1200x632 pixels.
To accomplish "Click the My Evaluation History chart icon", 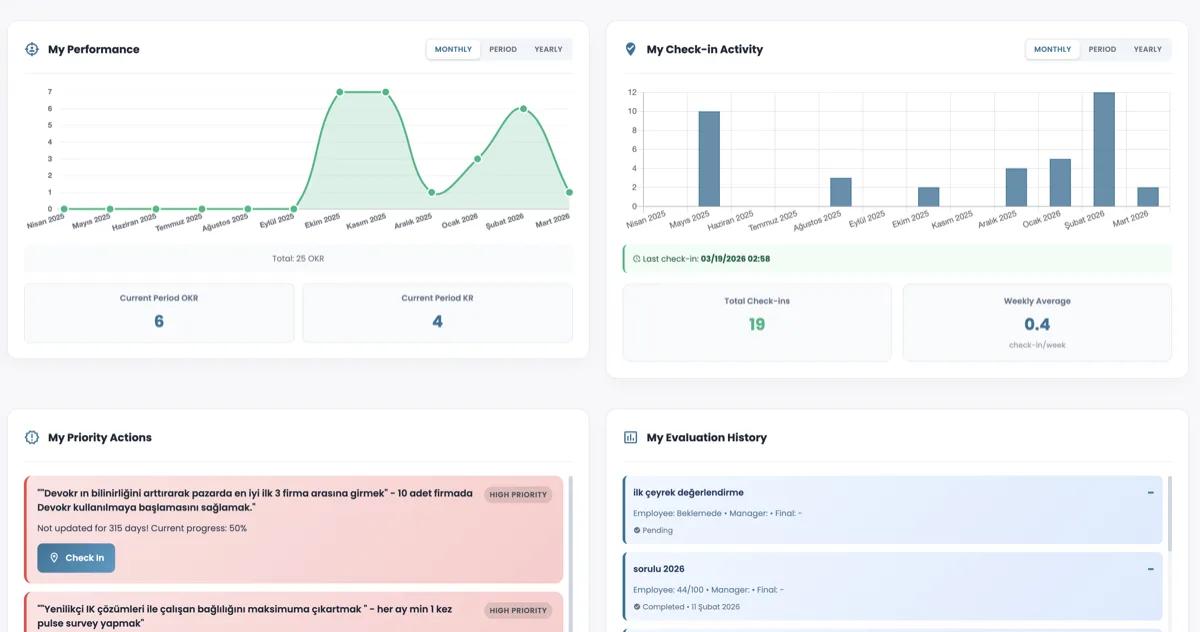I will [x=630, y=437].
